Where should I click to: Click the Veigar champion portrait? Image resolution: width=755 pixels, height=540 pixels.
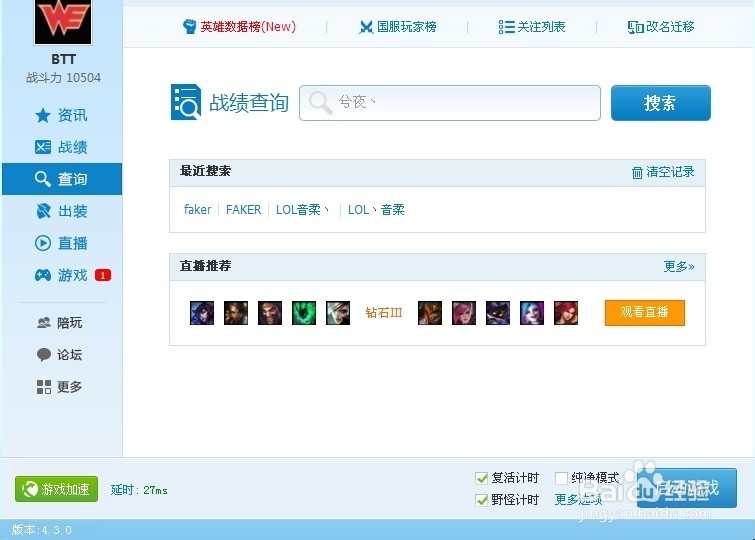coord(498,313)
